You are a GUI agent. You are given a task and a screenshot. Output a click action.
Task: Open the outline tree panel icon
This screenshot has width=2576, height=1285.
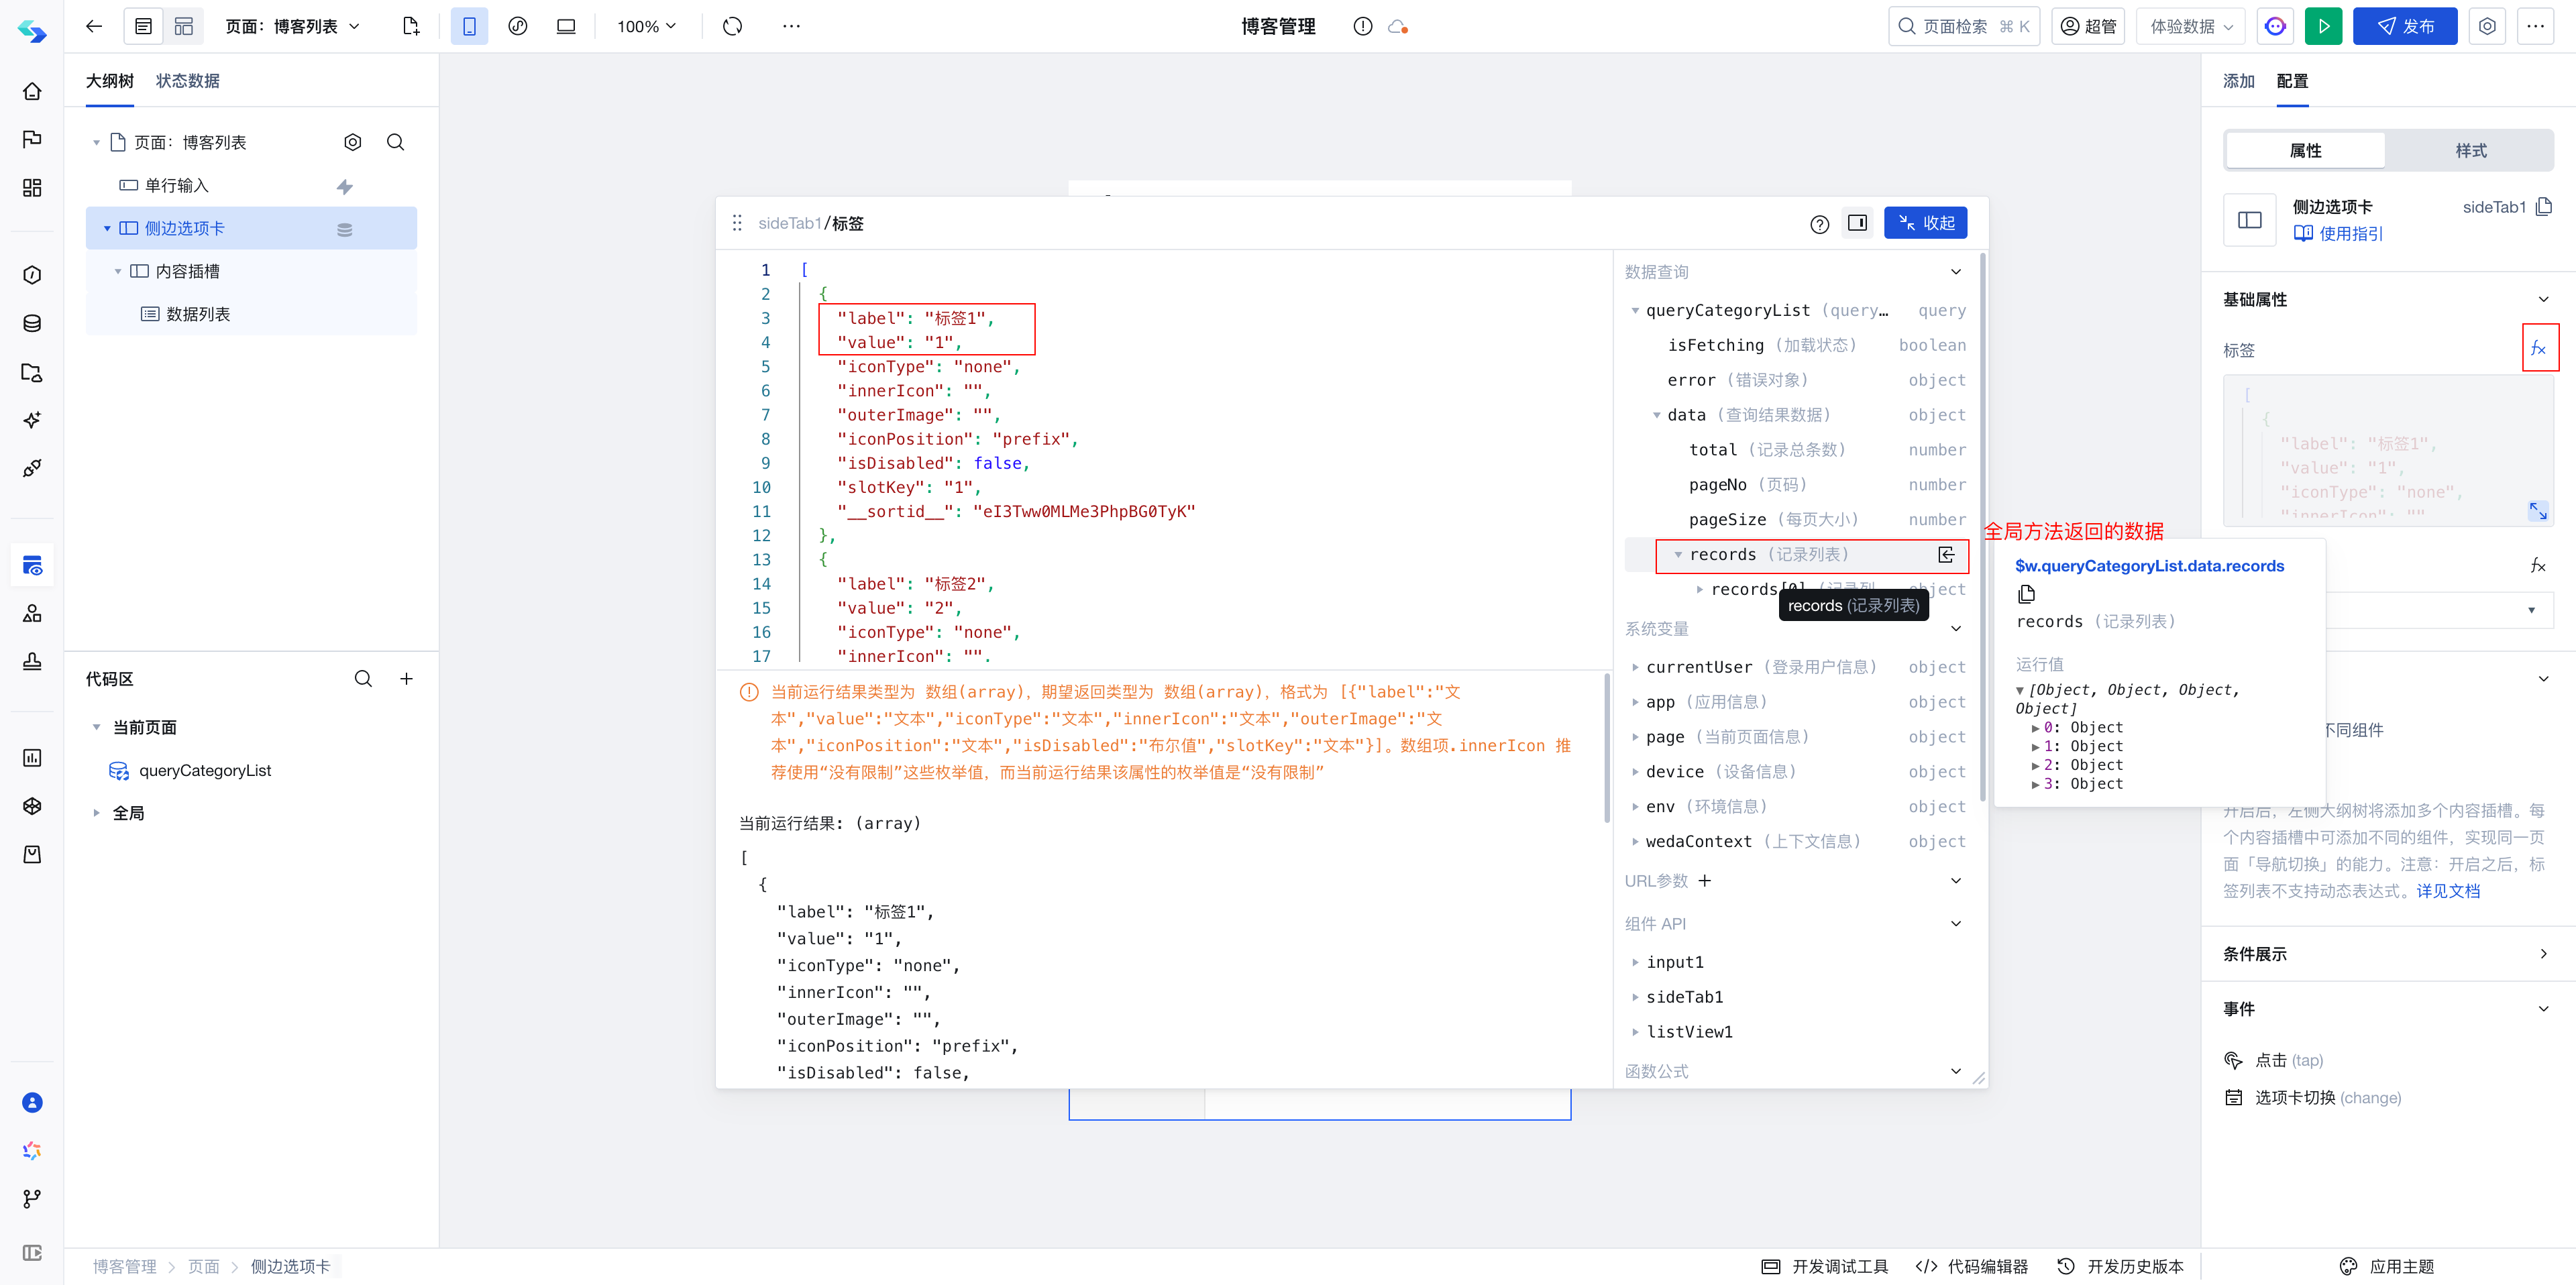tap(144, 27)
